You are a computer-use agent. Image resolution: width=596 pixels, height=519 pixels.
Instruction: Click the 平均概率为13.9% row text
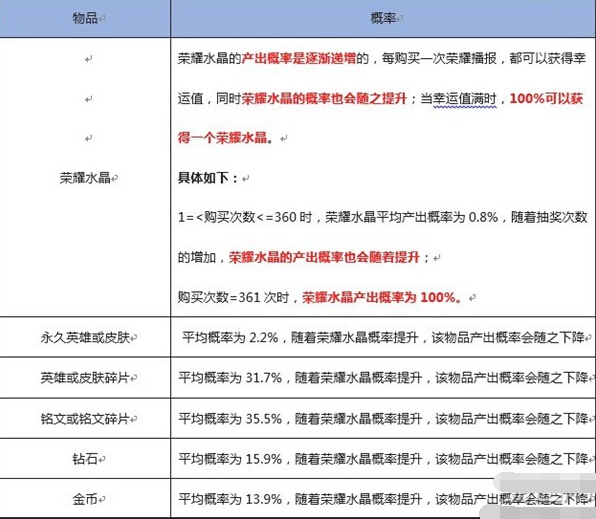383,499
